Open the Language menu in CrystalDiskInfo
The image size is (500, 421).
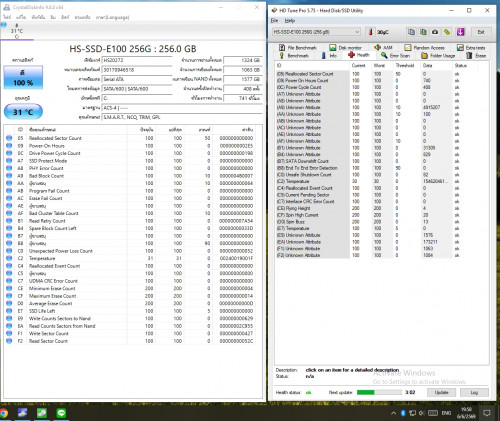pos(112,17)
